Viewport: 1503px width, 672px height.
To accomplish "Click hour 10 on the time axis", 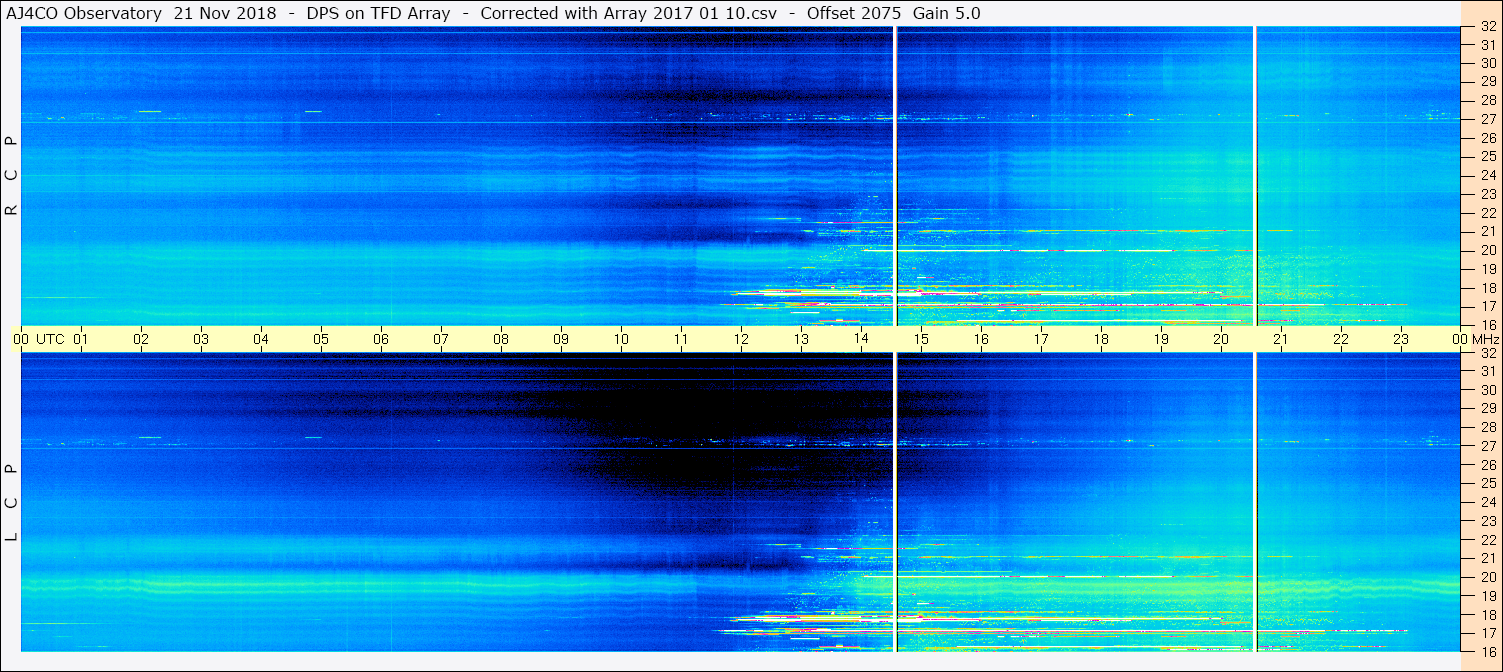I will [x=621, y=339].
